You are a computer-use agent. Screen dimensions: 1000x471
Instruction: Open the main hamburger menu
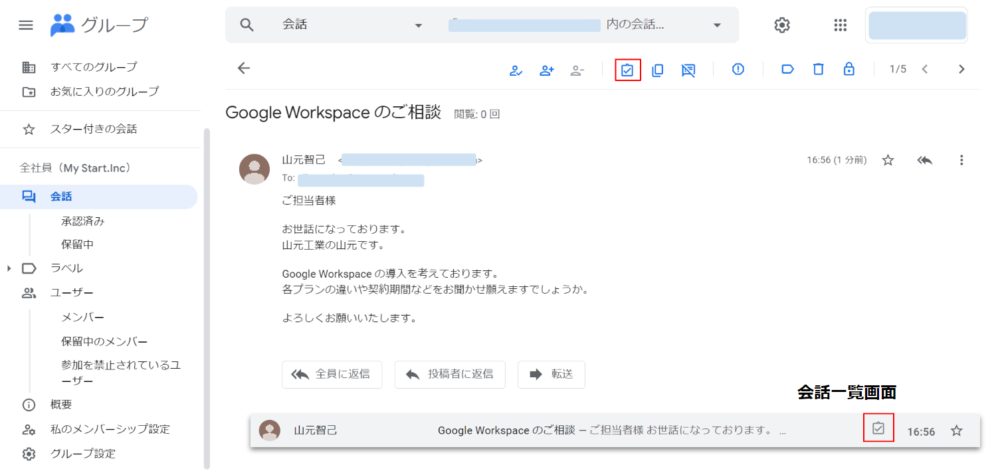pos(26,25)
